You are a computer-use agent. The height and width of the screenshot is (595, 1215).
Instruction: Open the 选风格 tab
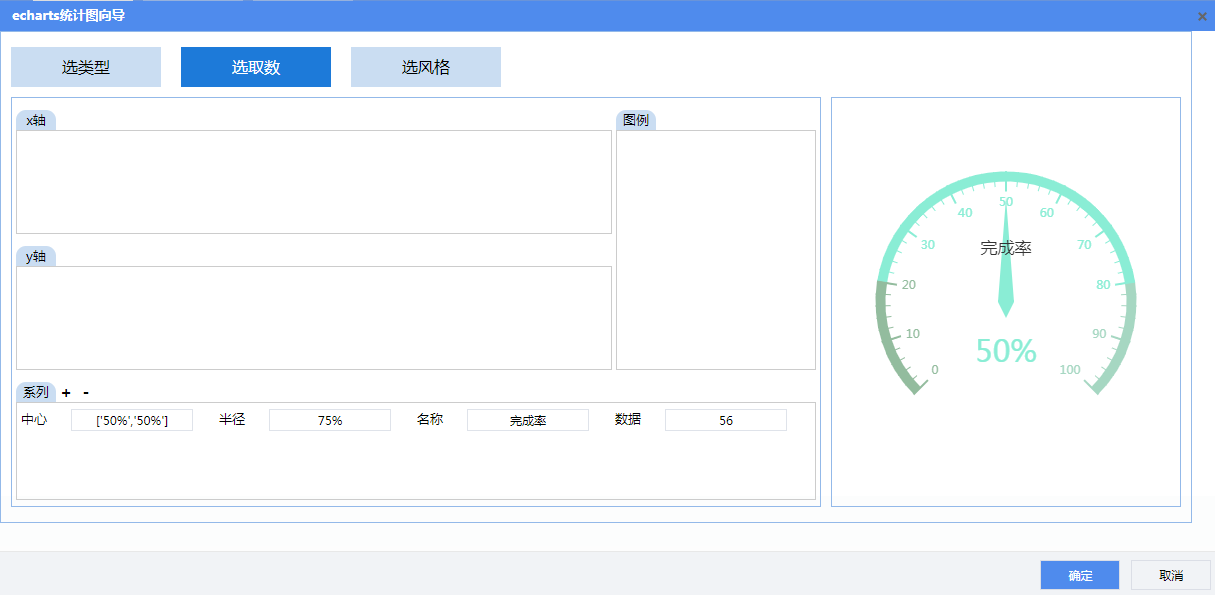click(x=426, y=67)
